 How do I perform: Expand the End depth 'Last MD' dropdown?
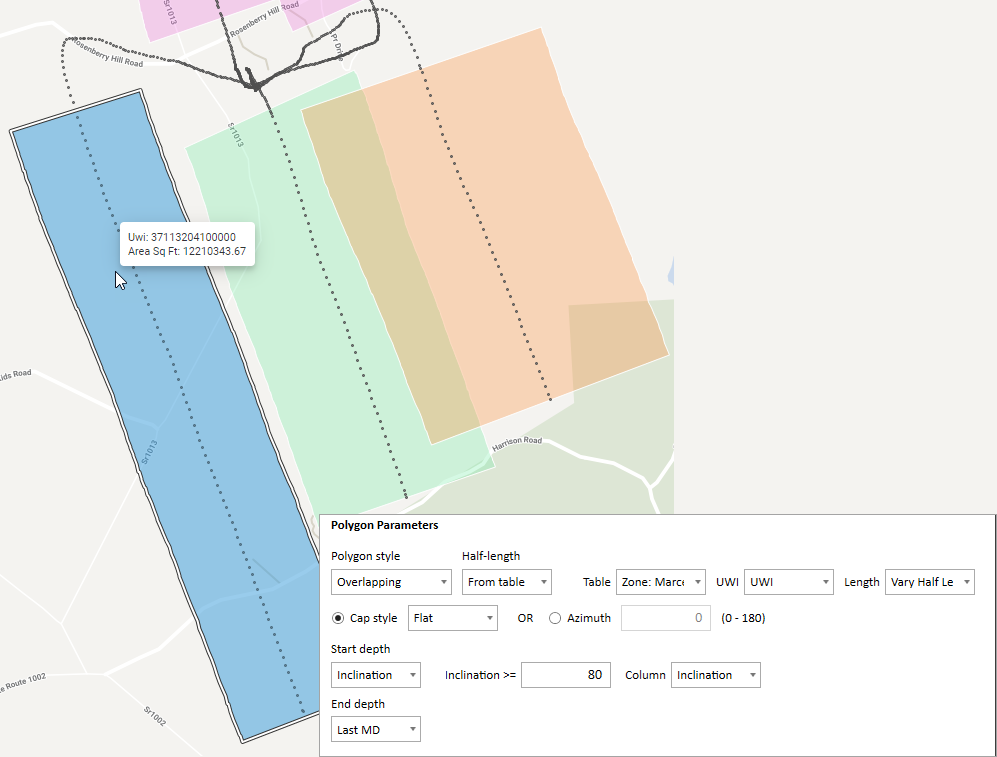(375, 730)
